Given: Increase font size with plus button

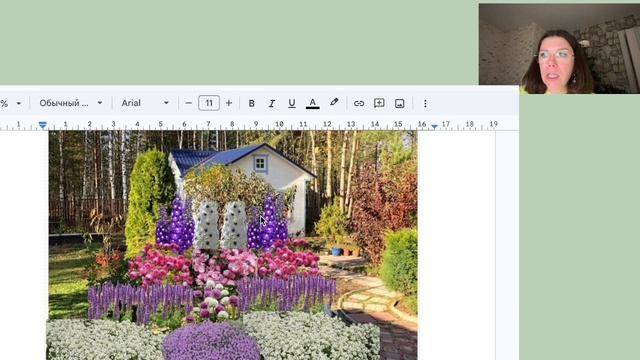Looking at the screenshot, I should [229, 103].
